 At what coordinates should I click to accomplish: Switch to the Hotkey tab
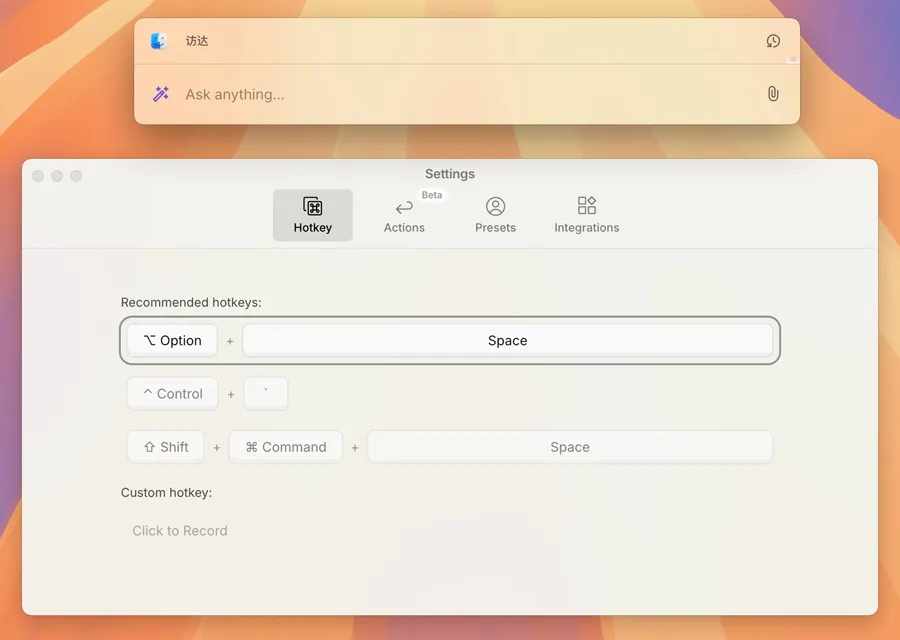point(313,215)
